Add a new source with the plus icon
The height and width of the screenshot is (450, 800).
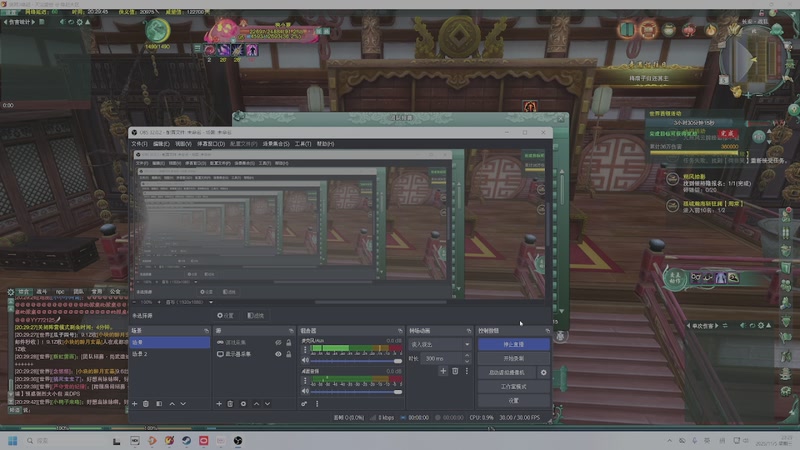[x=219, y=404]
